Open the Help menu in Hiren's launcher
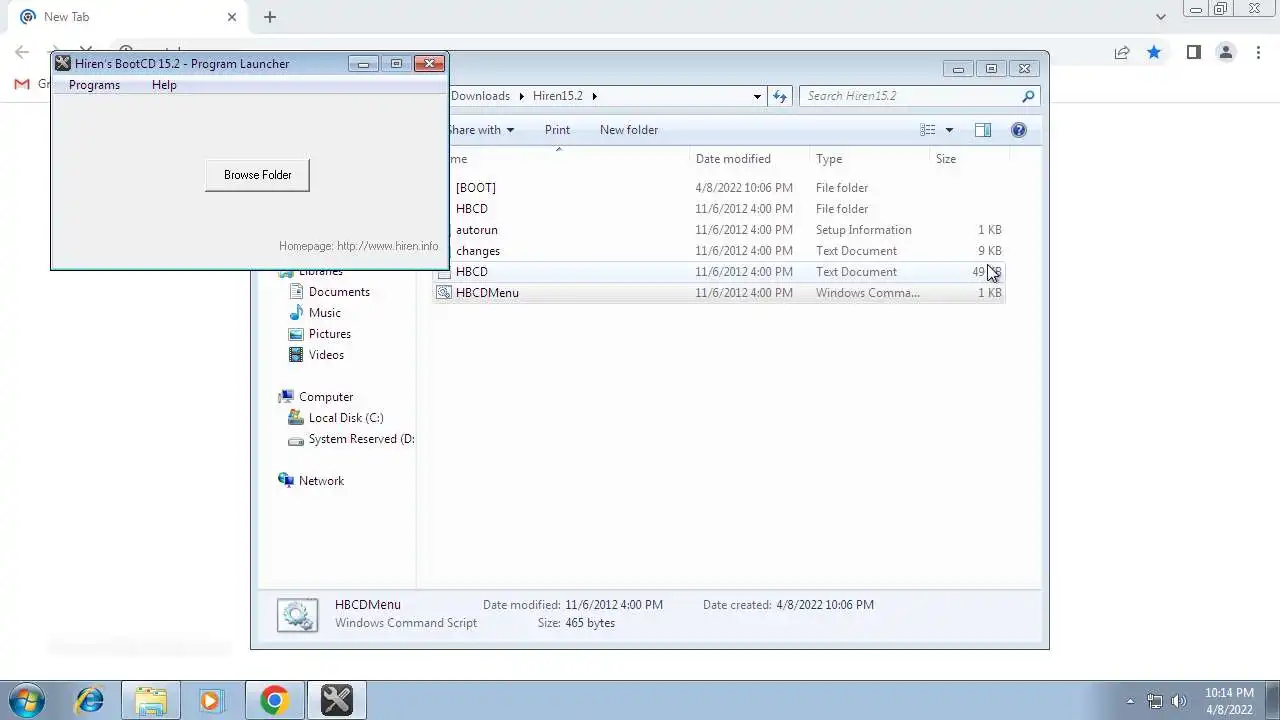This screenshot has width=1280, height=720. (x=164, y=85)
